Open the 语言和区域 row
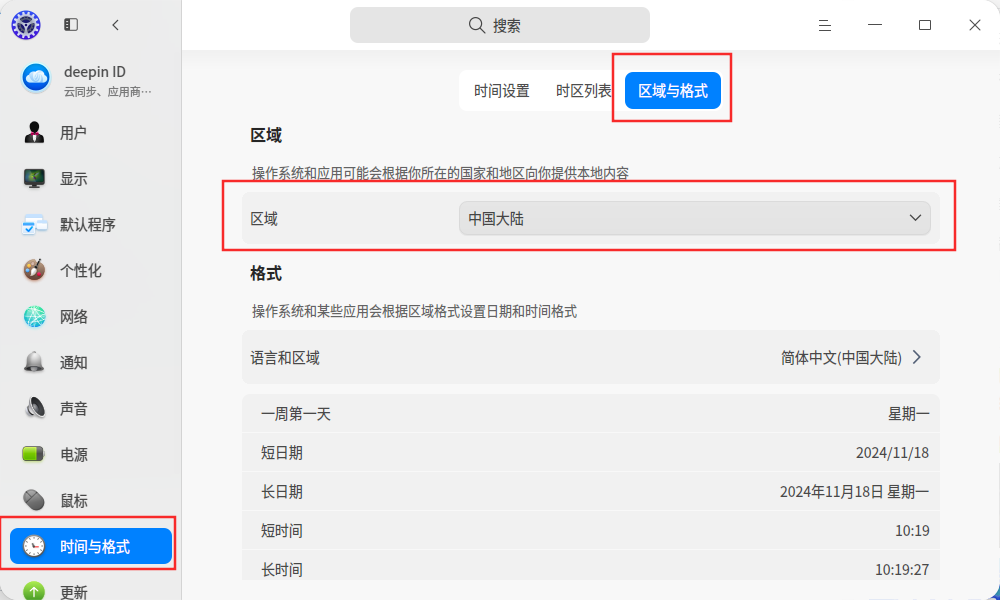Viewport: 1000px width, 600px height. pos(591,357)
